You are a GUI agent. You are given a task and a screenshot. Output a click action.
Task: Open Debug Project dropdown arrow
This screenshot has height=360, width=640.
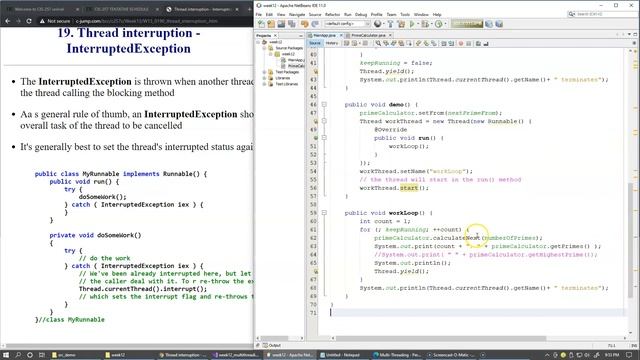[431, 24]
